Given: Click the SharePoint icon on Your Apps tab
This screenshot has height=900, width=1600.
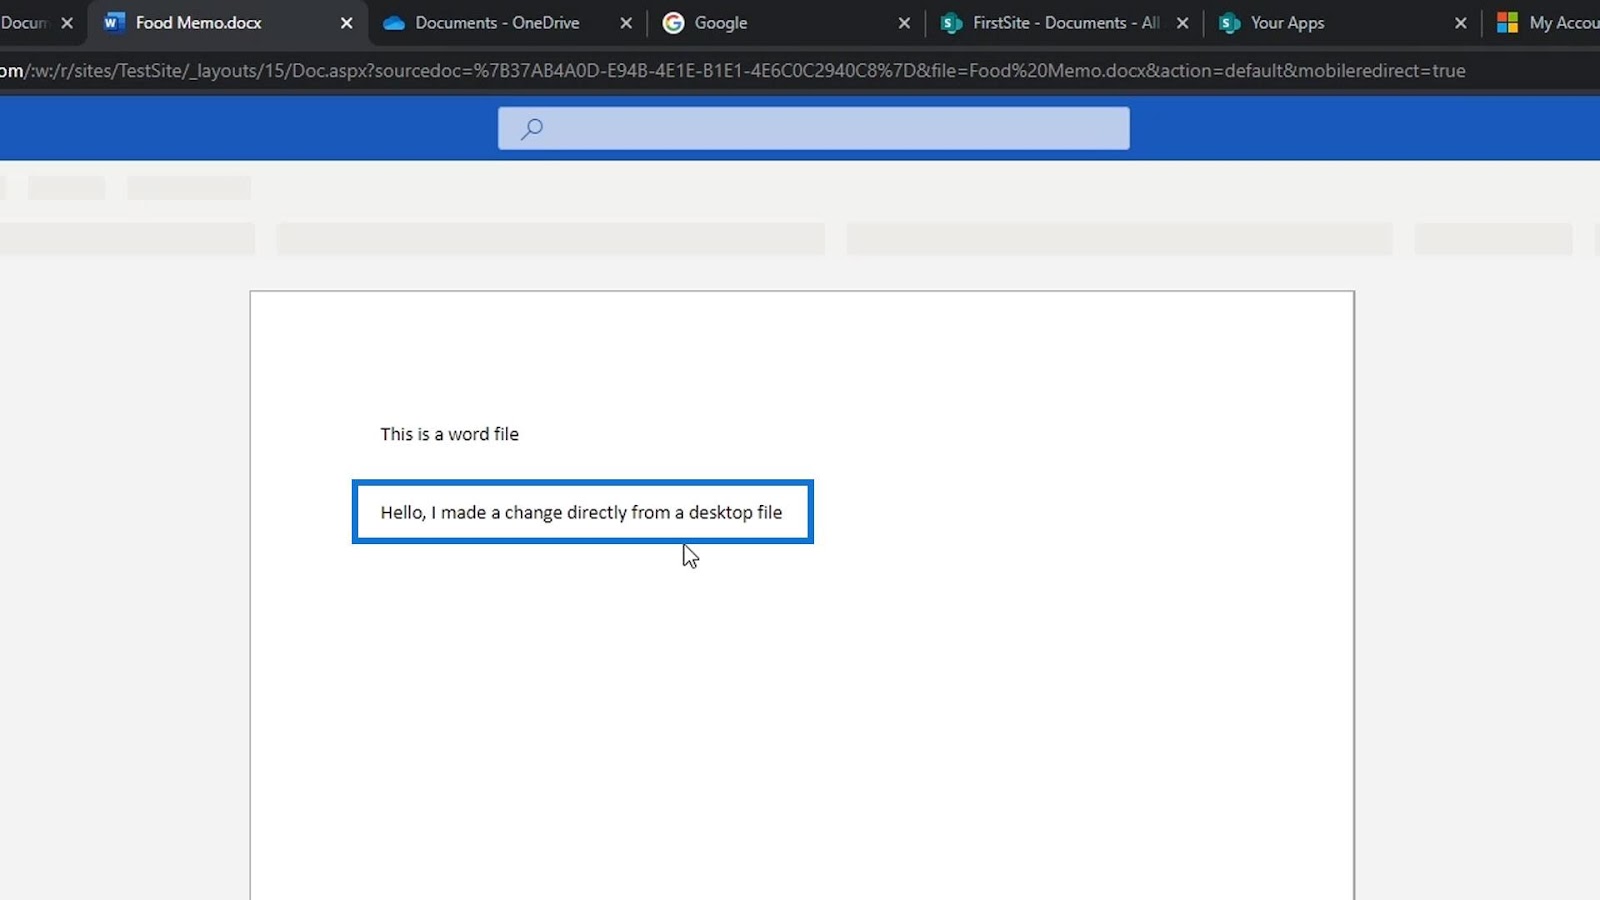Looking at the screenshot, I should pos(1230,23).
